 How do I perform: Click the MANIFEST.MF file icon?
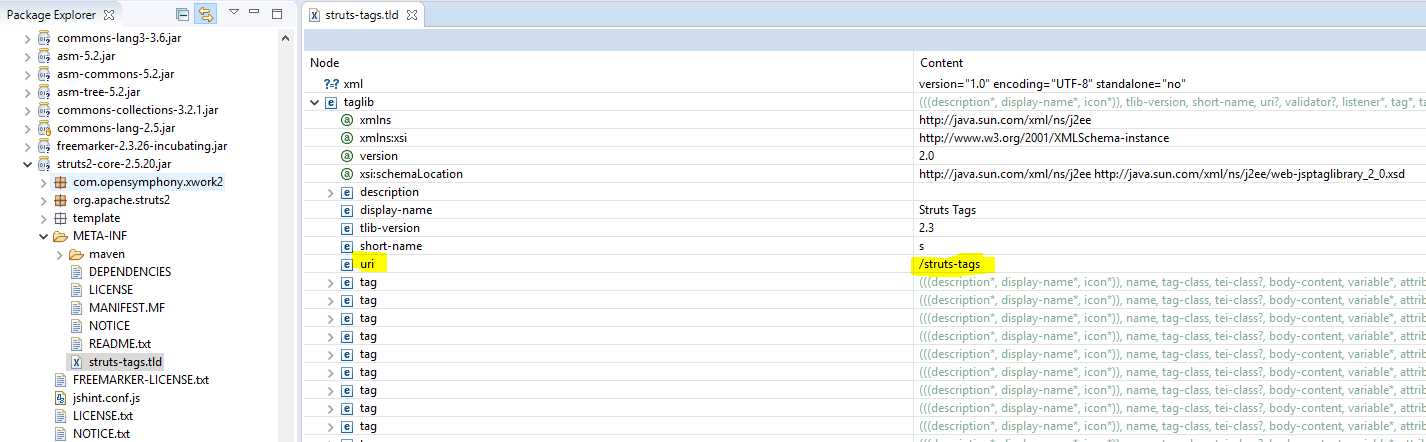pos(76,308)
